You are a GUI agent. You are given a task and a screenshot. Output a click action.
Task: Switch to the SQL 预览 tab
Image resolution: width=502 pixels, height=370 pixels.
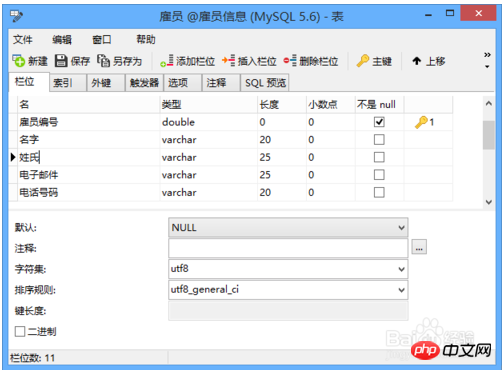[x=265, y=83]
